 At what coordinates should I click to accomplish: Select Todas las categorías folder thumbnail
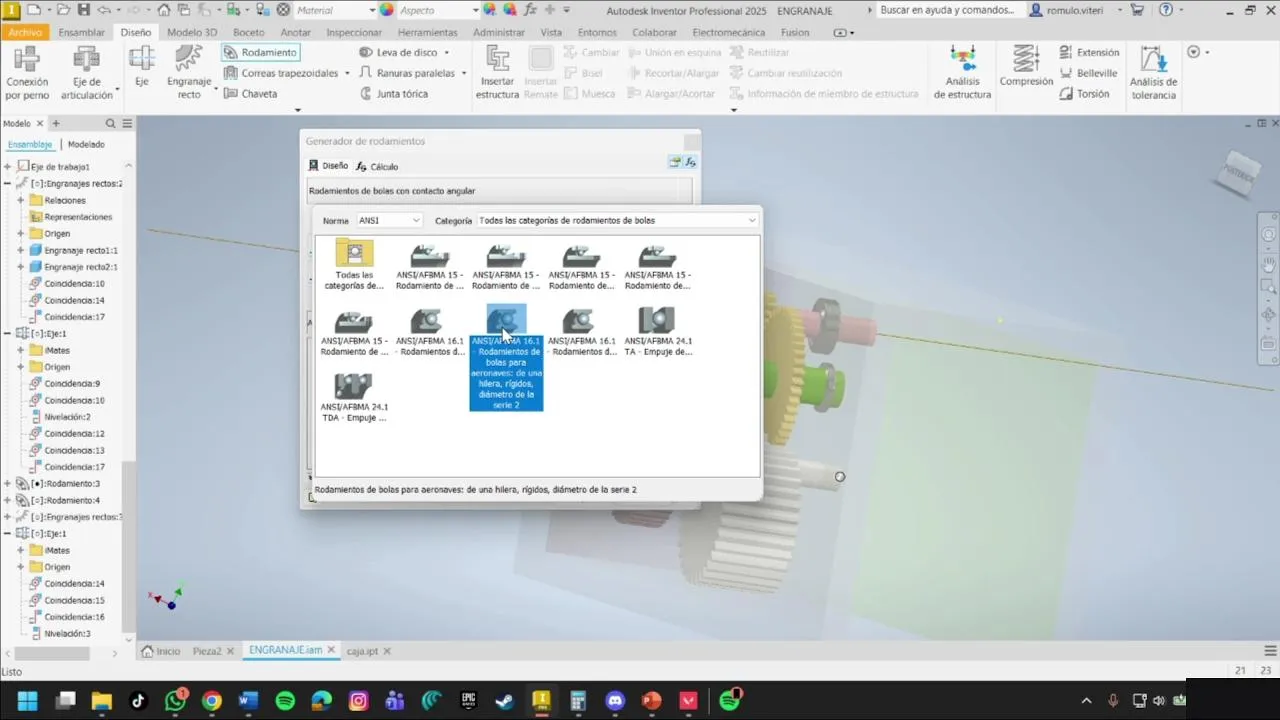tap(354, 265)
